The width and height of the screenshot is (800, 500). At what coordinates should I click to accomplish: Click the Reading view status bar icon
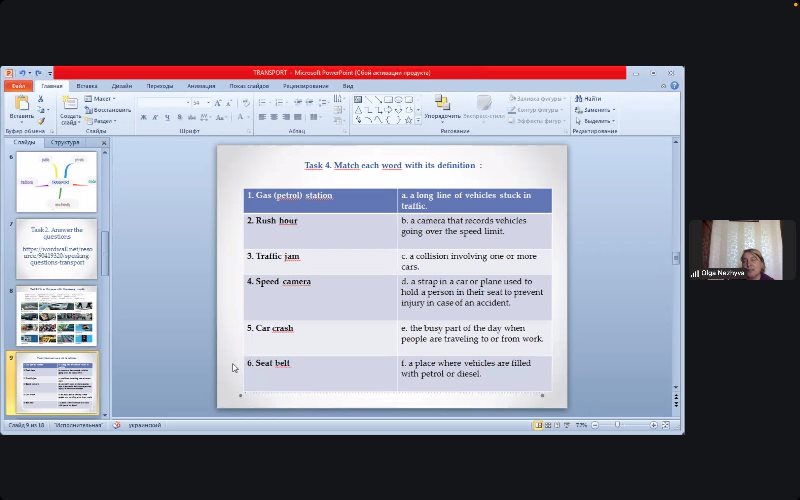coord(557,425)
